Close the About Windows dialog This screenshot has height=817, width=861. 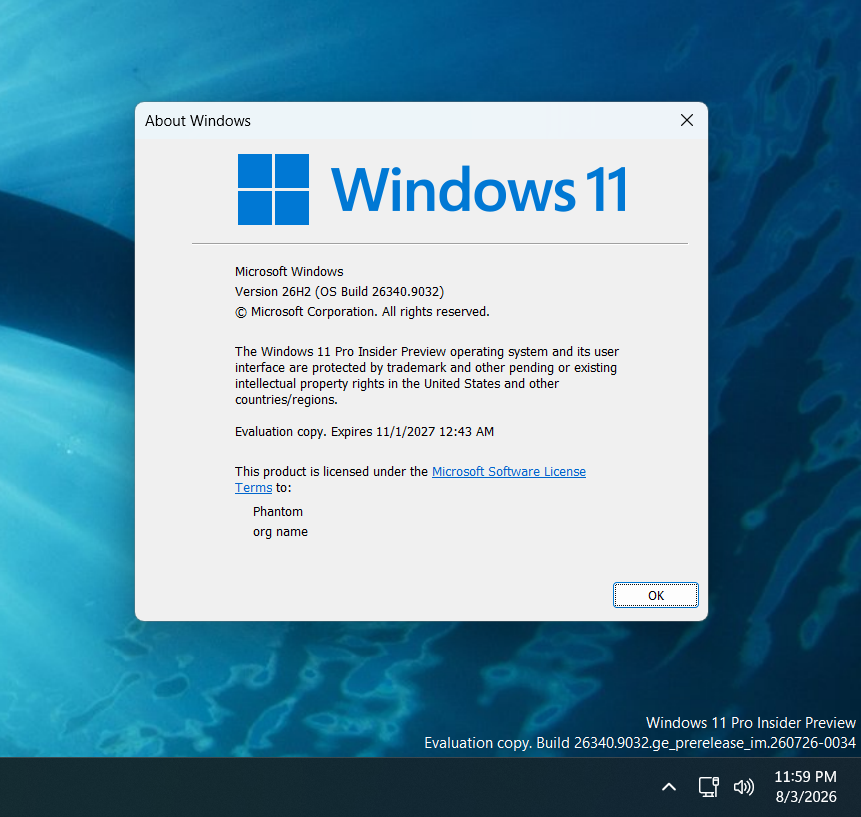click(686, 120)
